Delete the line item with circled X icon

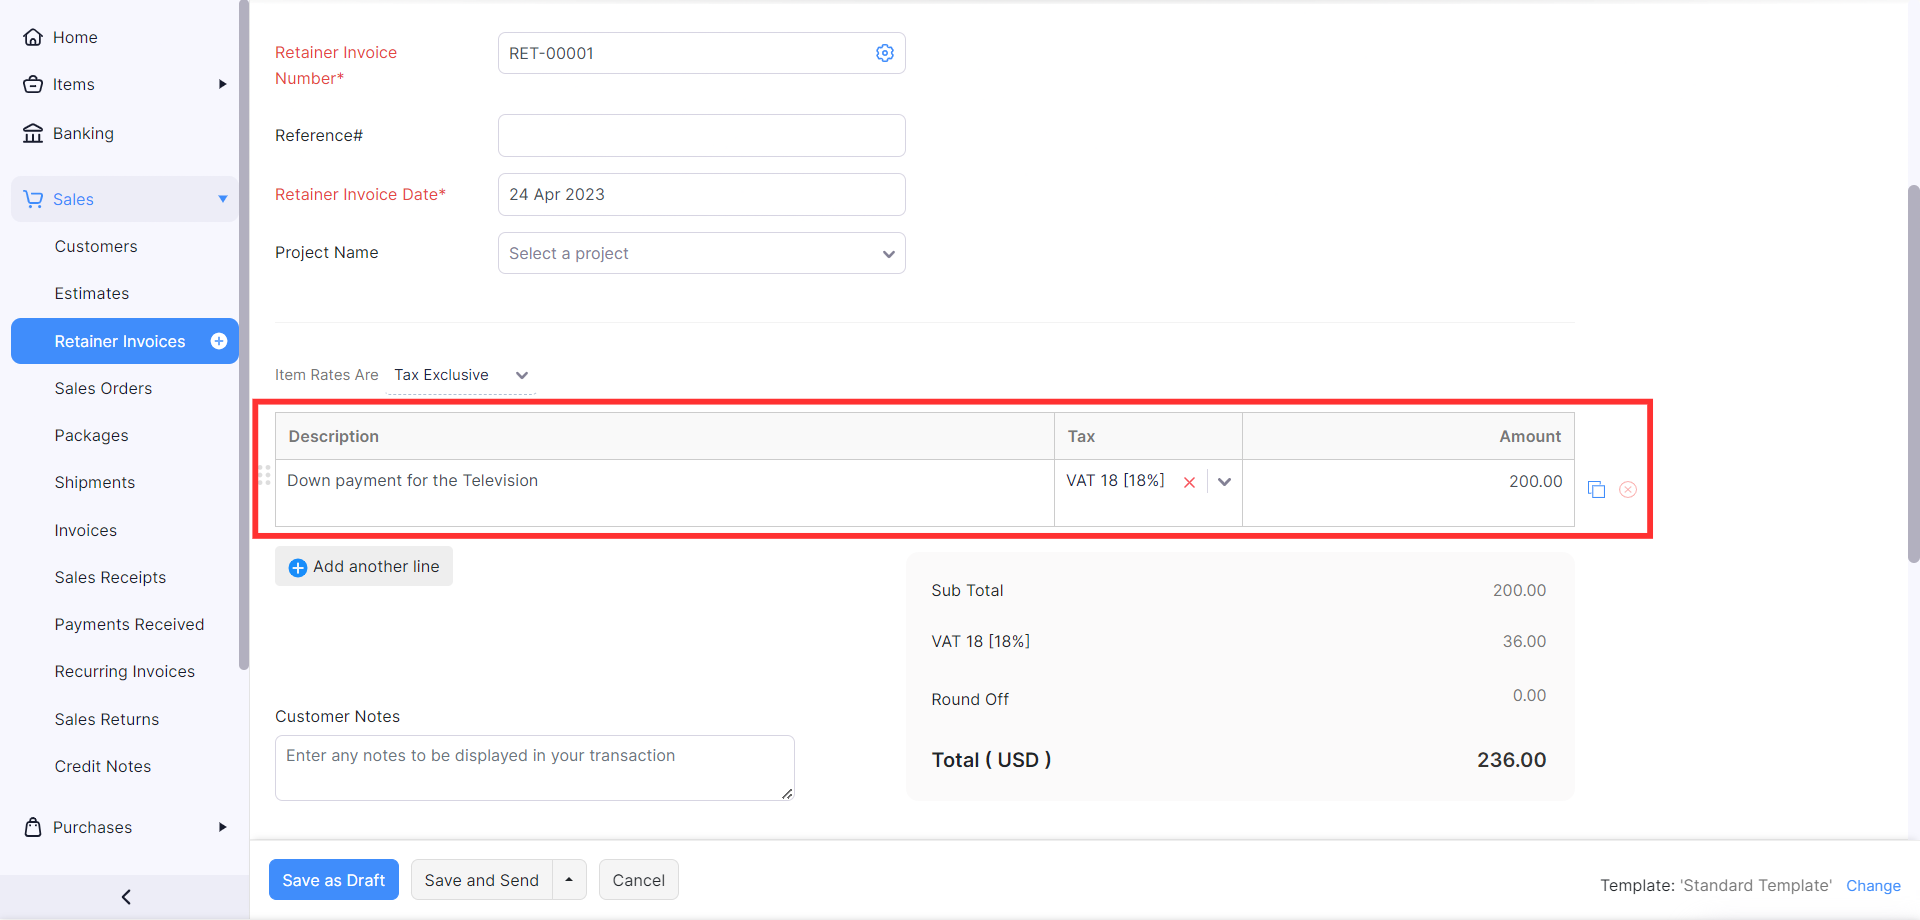(x=1628, y=489)
